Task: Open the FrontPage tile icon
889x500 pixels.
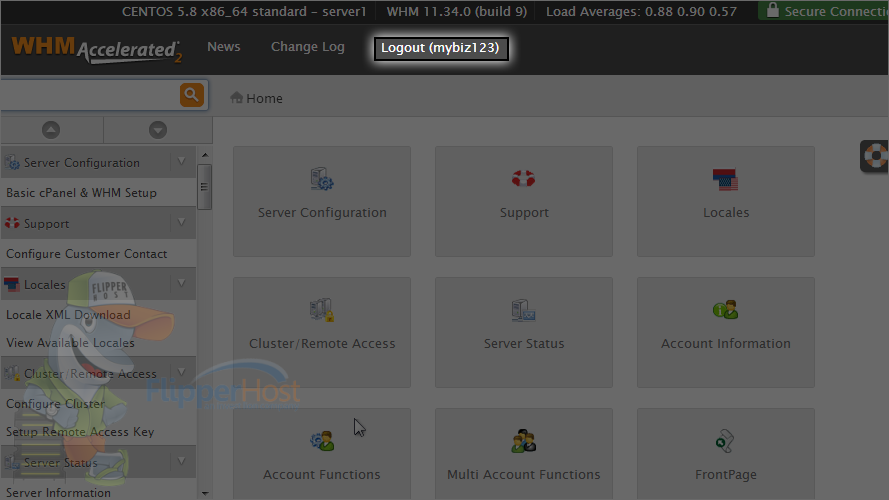Action: click(725, 441)
